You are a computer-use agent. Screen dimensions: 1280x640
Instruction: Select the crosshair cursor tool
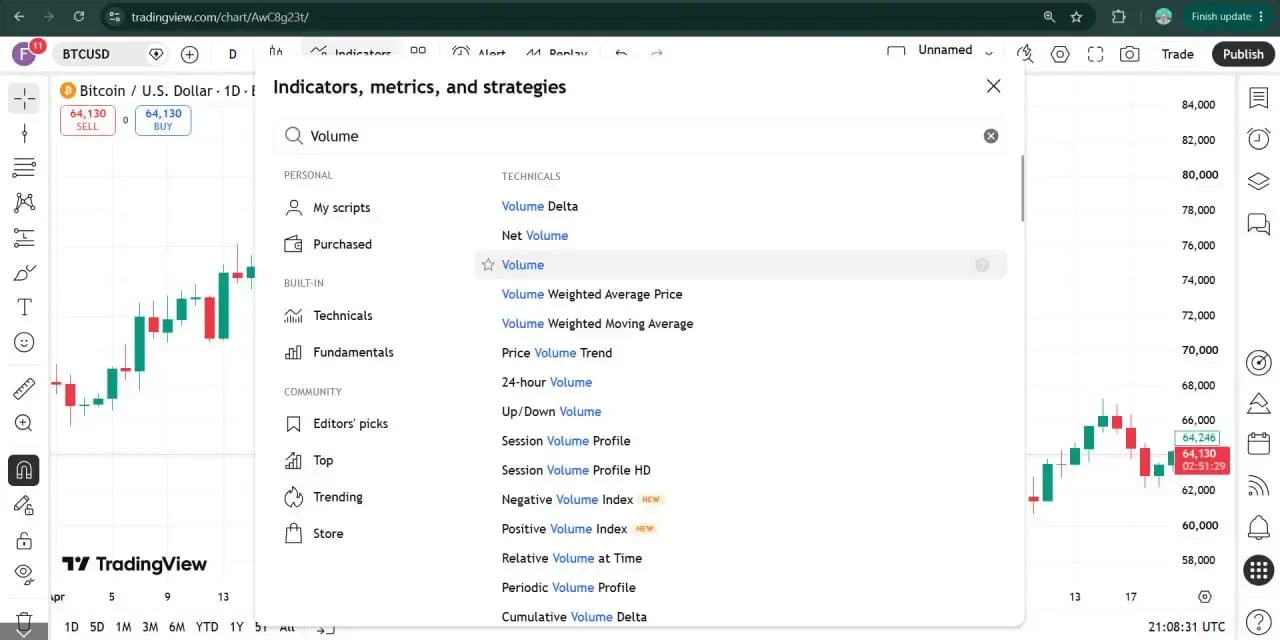pos(24,98)
